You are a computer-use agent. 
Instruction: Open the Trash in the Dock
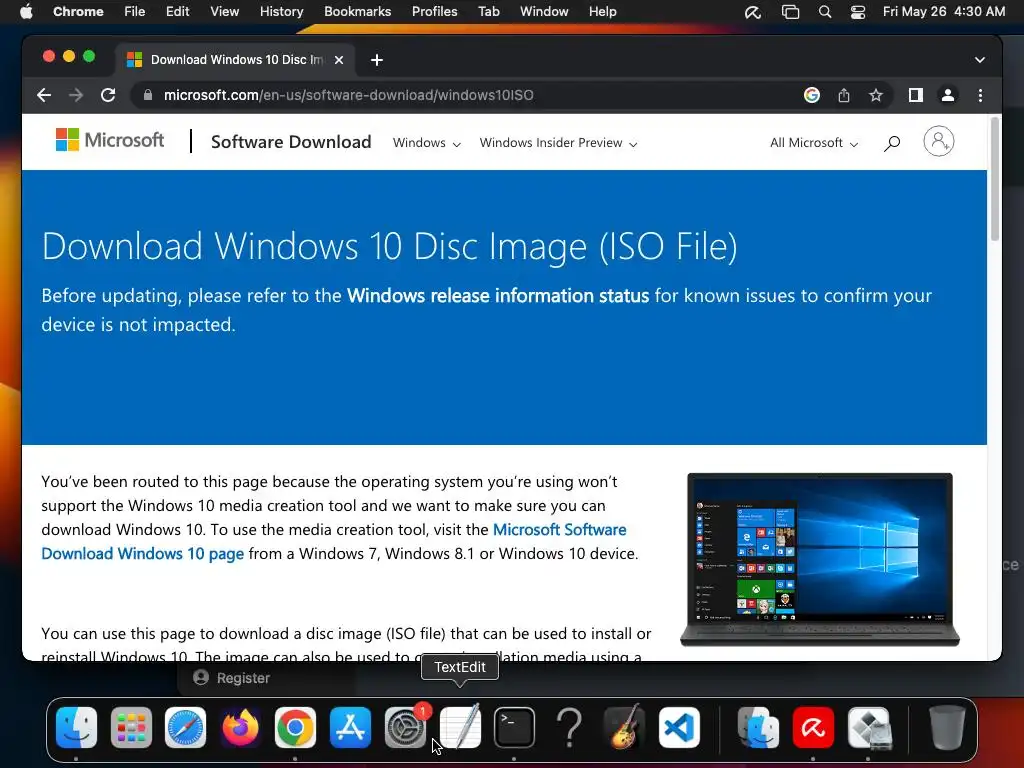pos(946,728)
